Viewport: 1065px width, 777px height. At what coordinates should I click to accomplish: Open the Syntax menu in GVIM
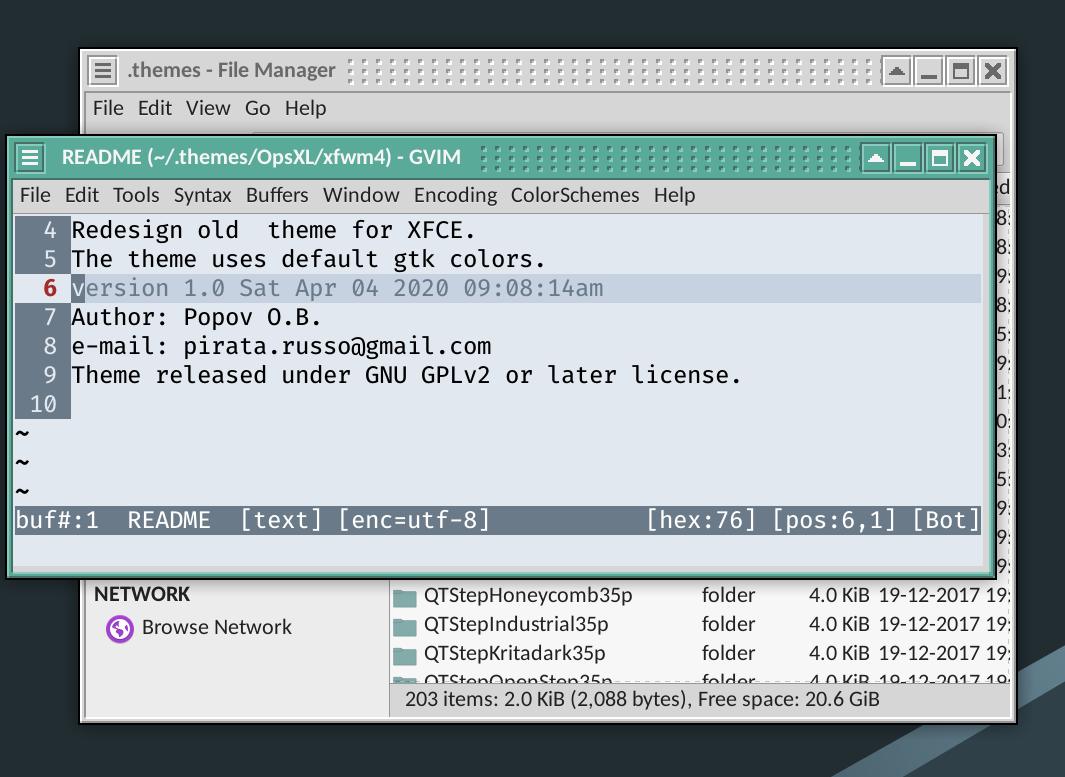[x=202, y=195]
